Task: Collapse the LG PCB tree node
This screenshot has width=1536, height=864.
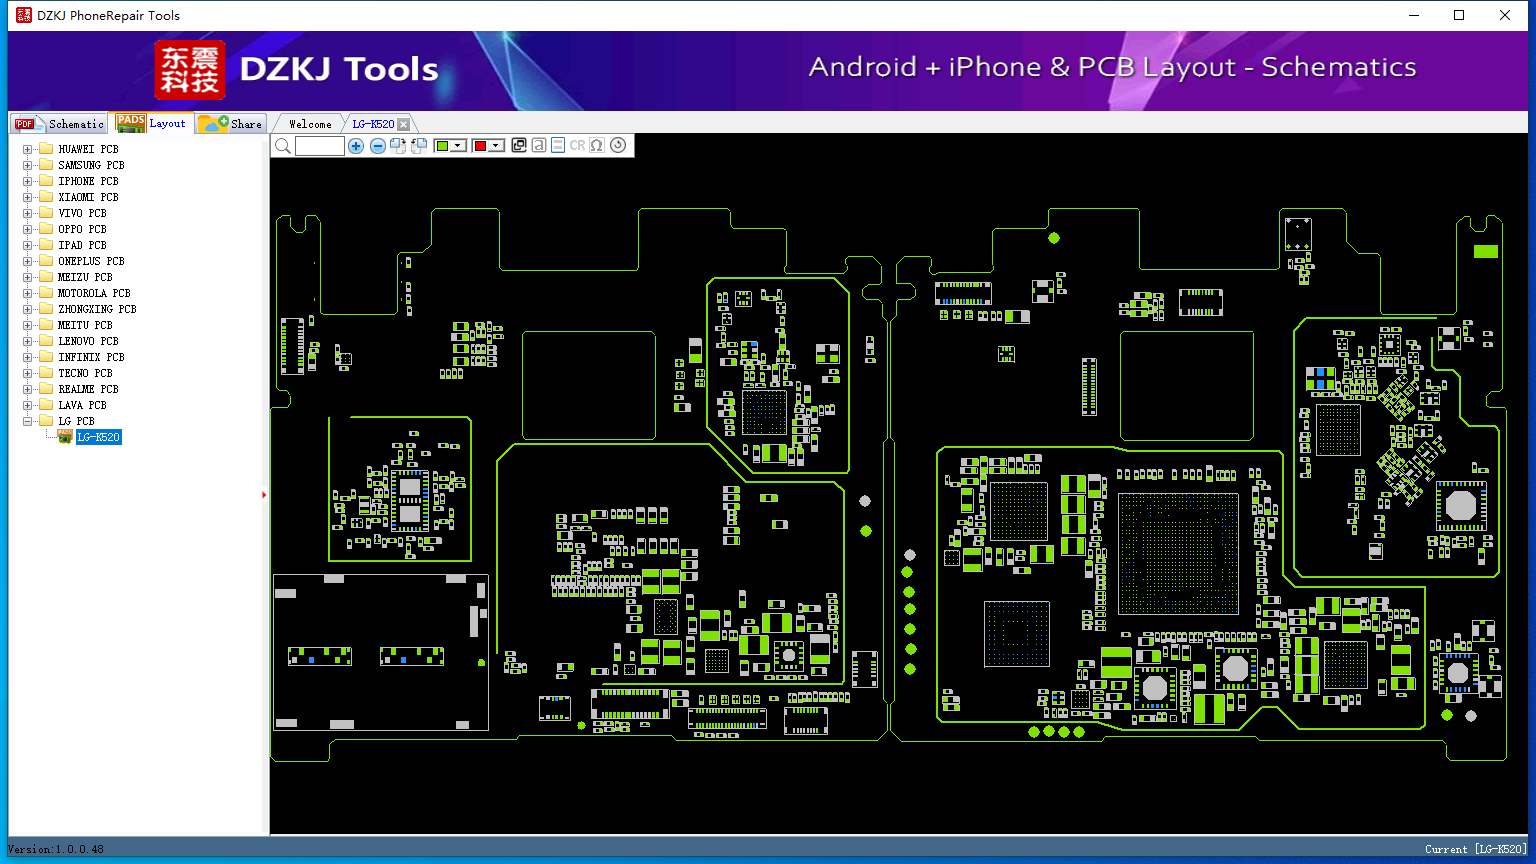Action: point(28,421)
